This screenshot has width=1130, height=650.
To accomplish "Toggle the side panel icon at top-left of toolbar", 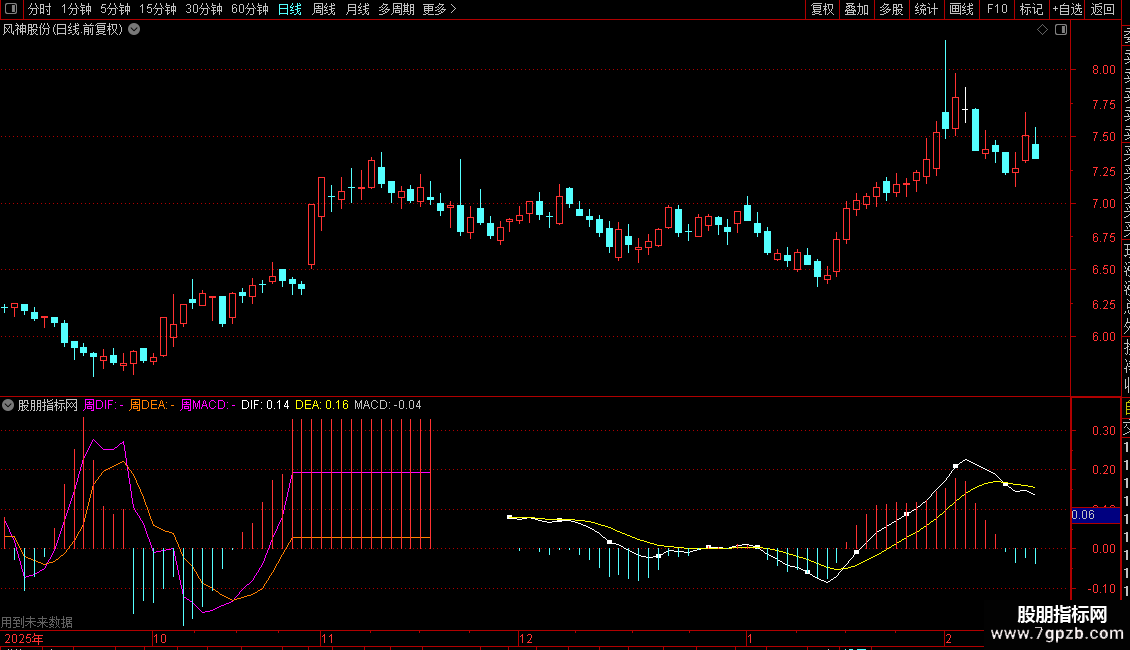I will coord(11,9).
